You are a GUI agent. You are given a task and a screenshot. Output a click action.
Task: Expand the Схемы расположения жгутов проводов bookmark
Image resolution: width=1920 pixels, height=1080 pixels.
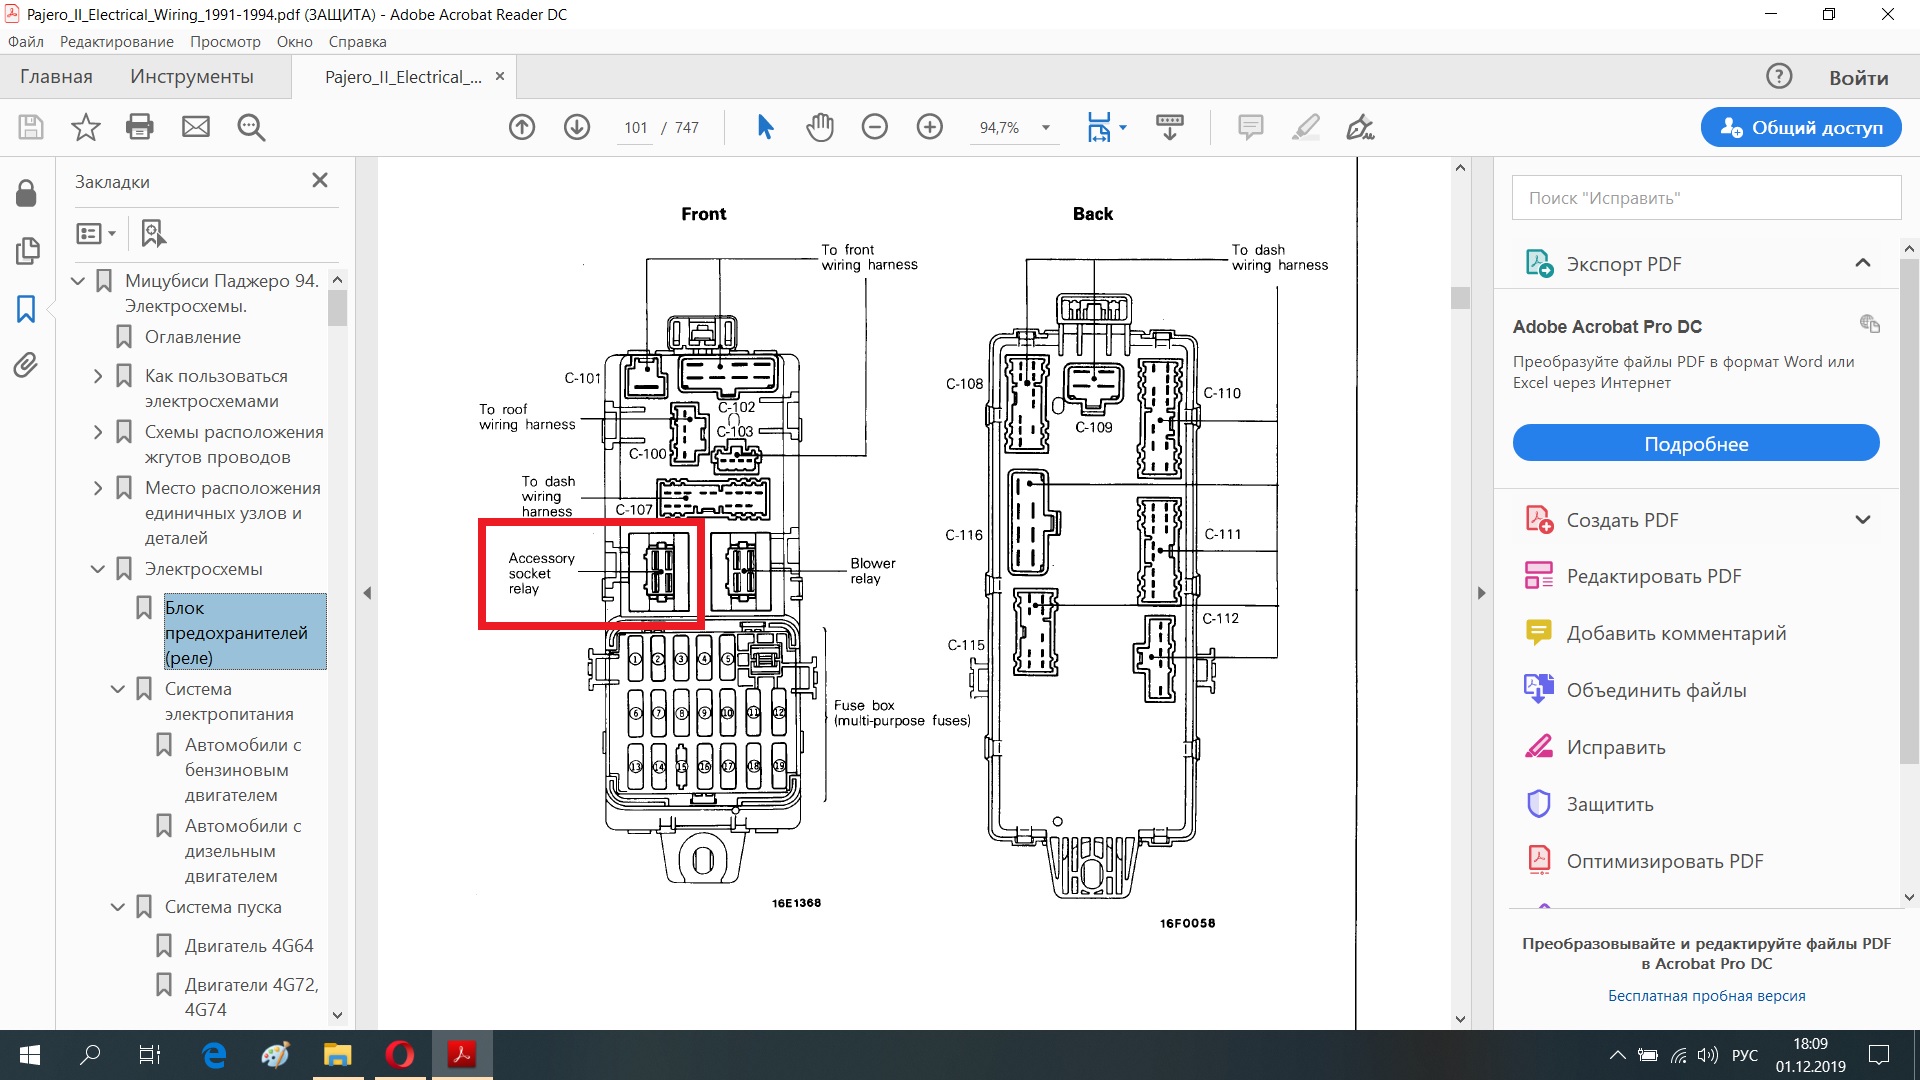point(98,432)
